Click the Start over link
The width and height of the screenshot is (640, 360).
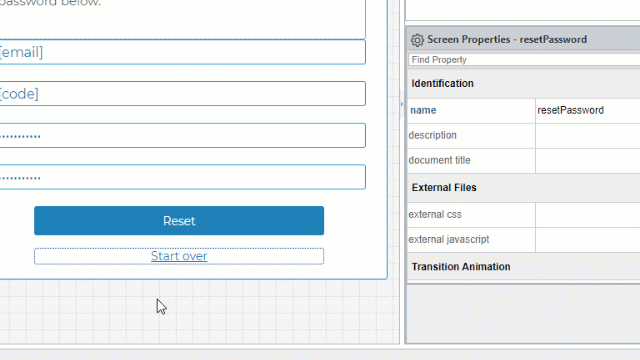pos(179,256)
